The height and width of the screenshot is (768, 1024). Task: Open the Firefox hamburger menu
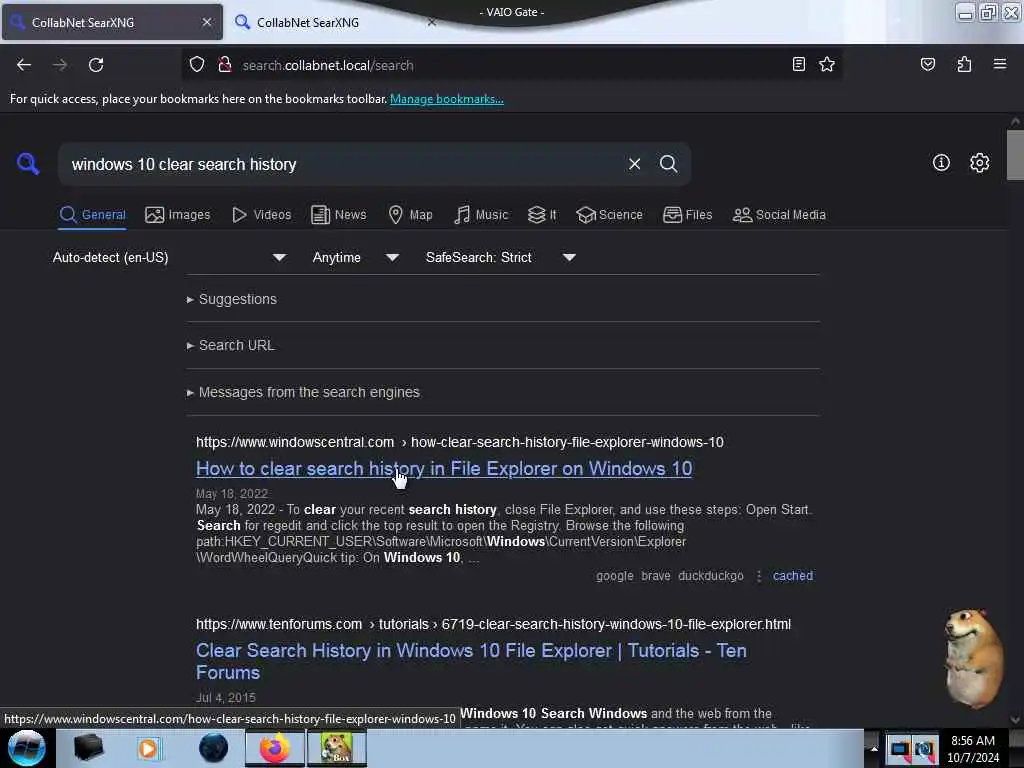(1000, 64)
